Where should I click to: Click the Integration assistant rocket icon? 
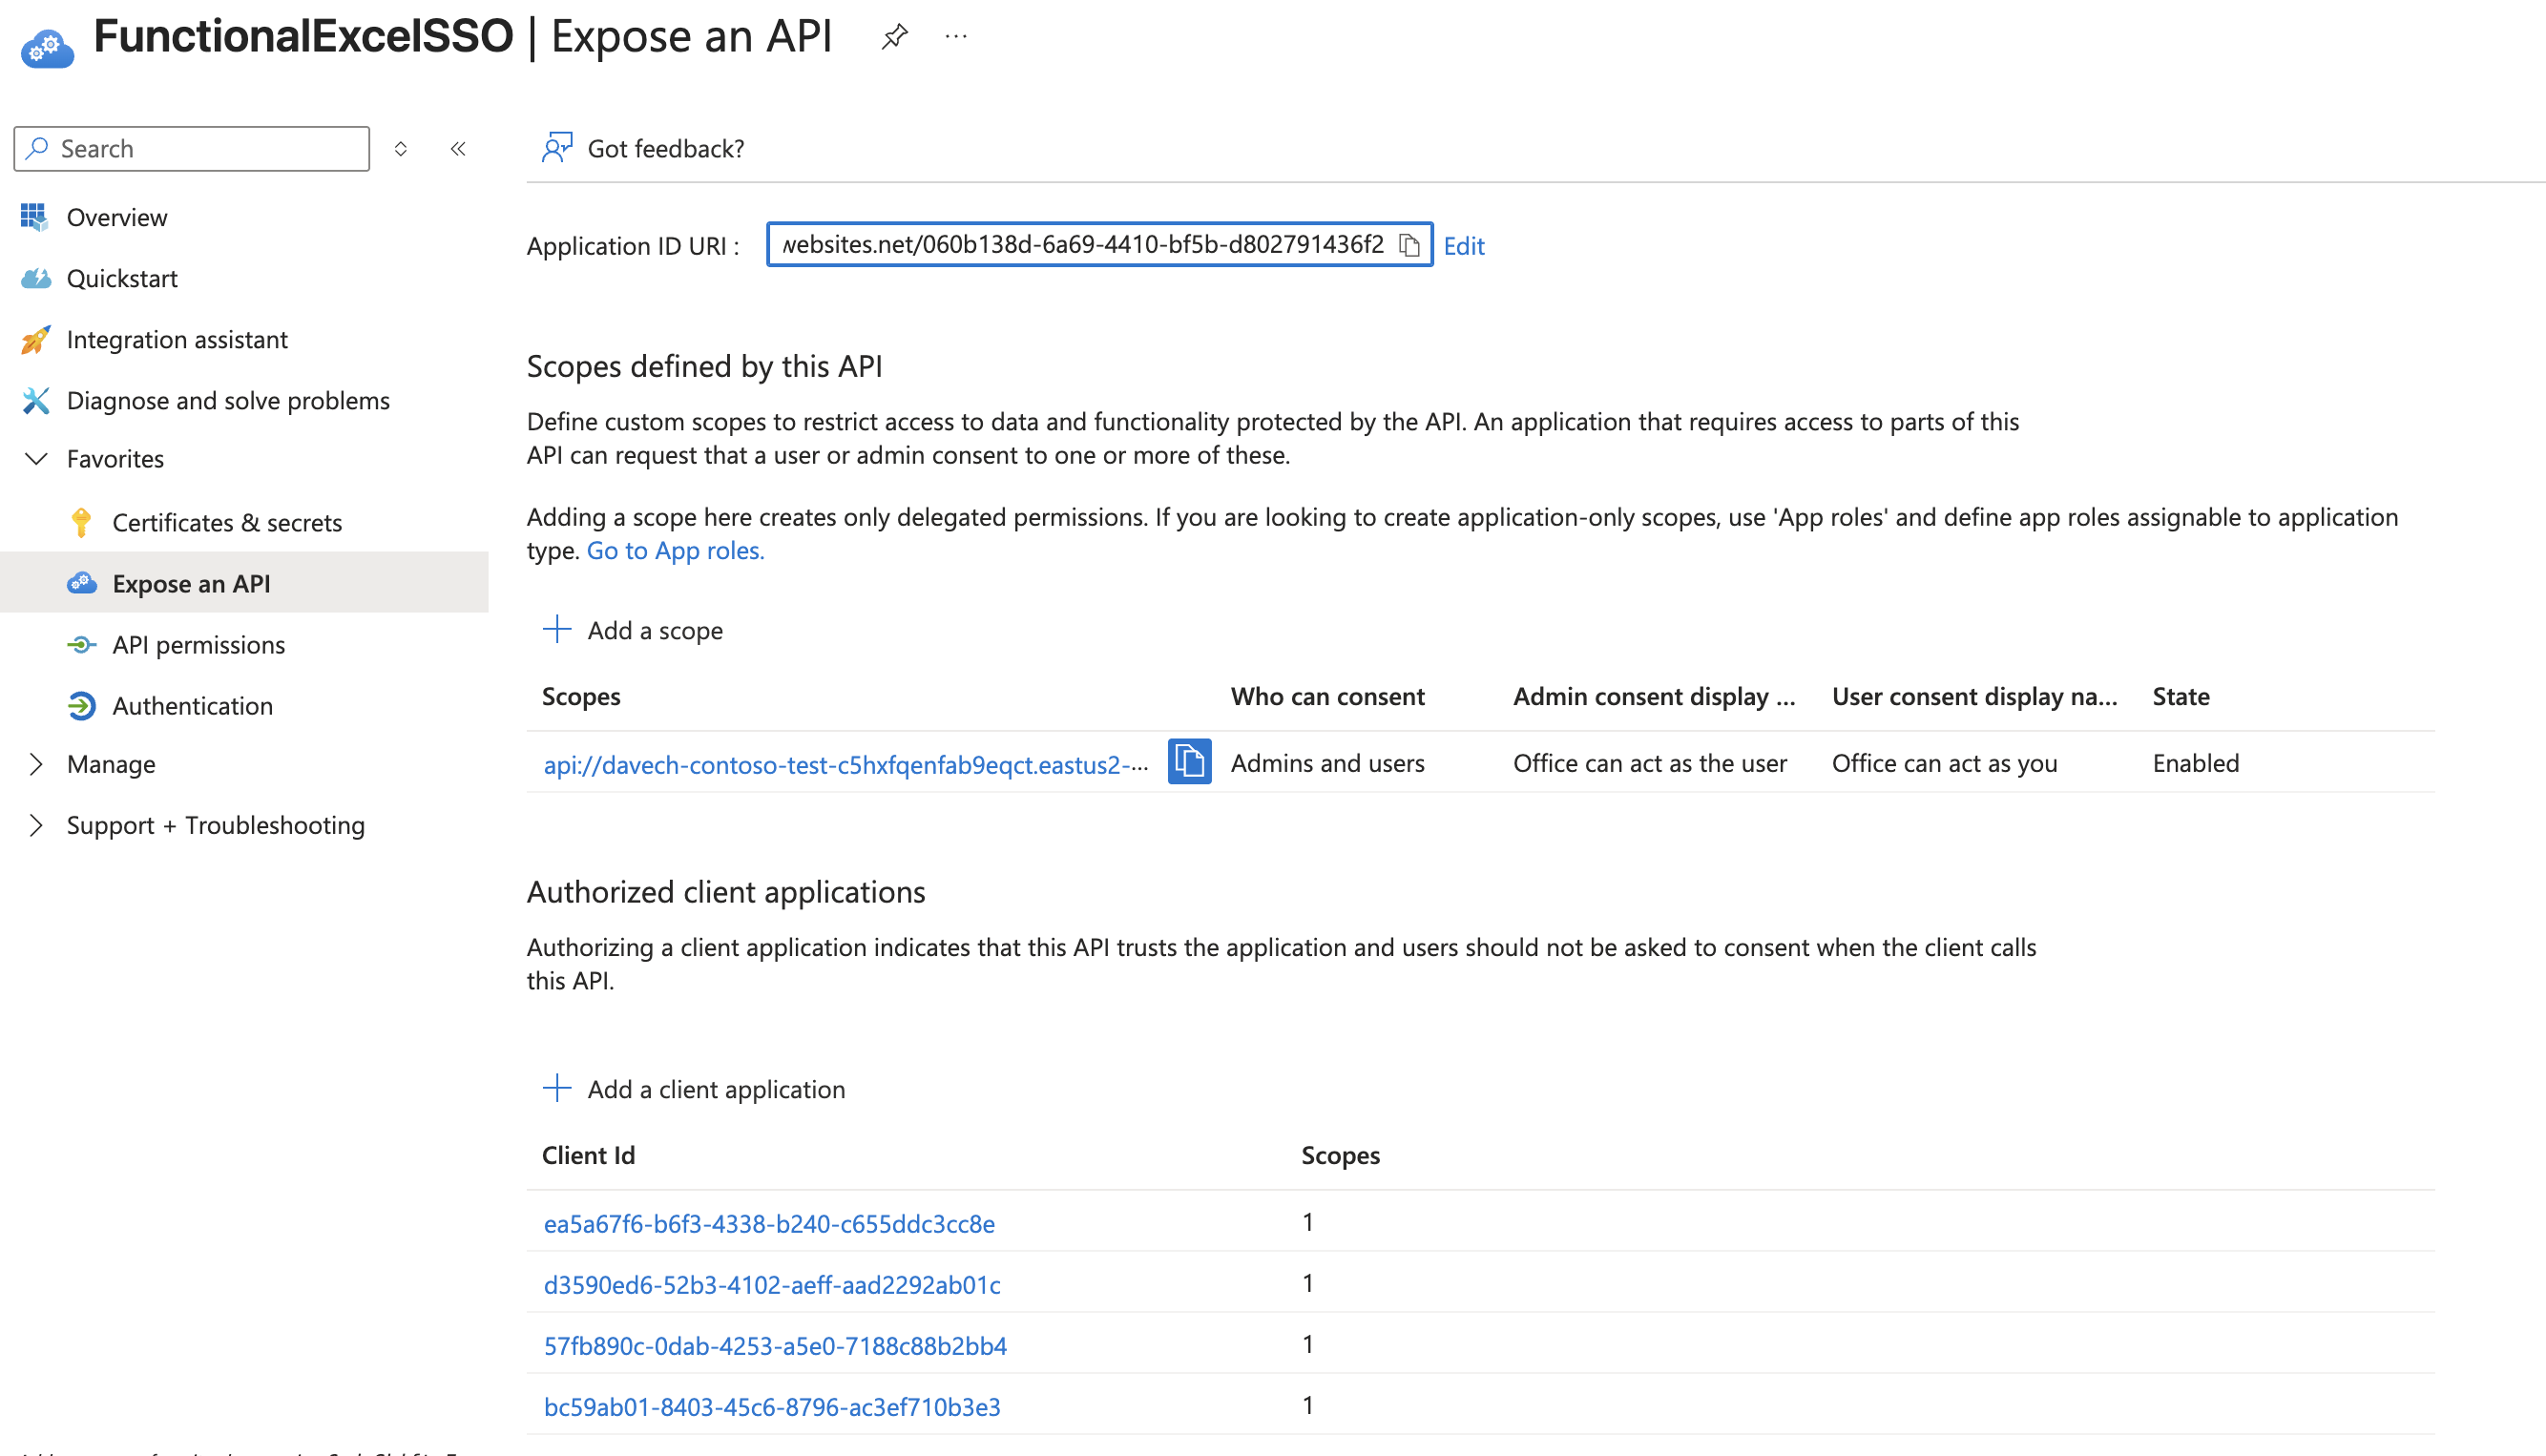pyautogui.click(x=35, y=339)
